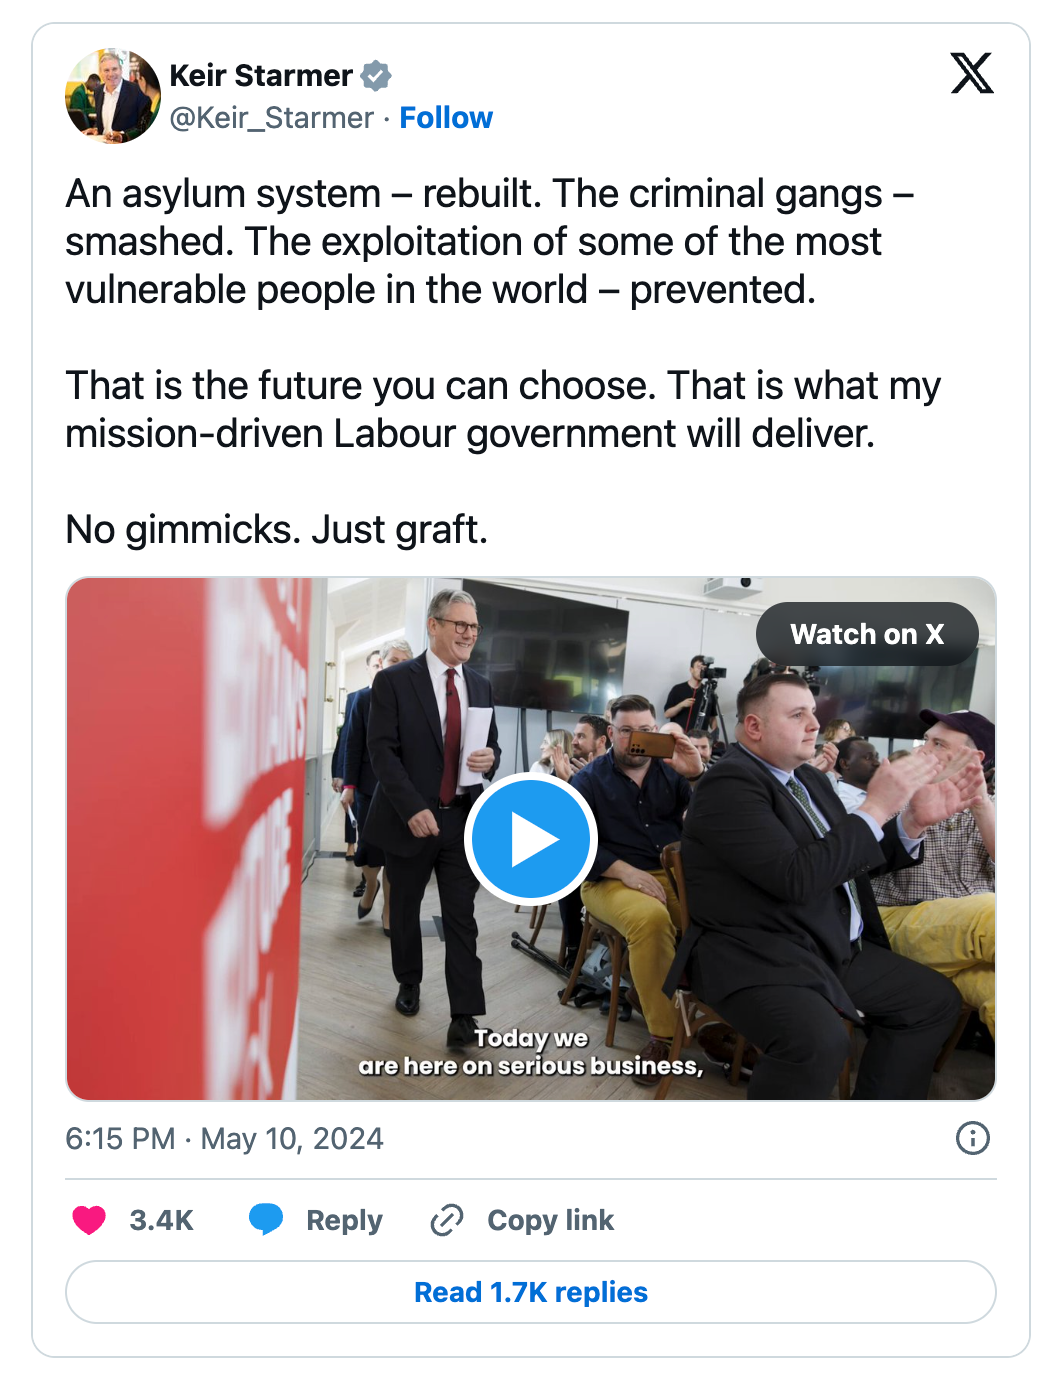1046x1378 pixels.
Task: Click the pink heart like icon
Action: pos(89,1220)
